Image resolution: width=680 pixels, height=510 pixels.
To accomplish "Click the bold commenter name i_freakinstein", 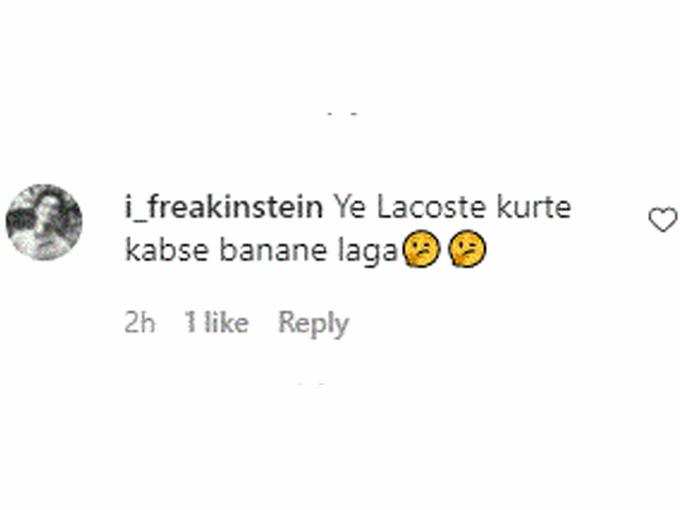I will pyautogui.click(x=224, y=208).
